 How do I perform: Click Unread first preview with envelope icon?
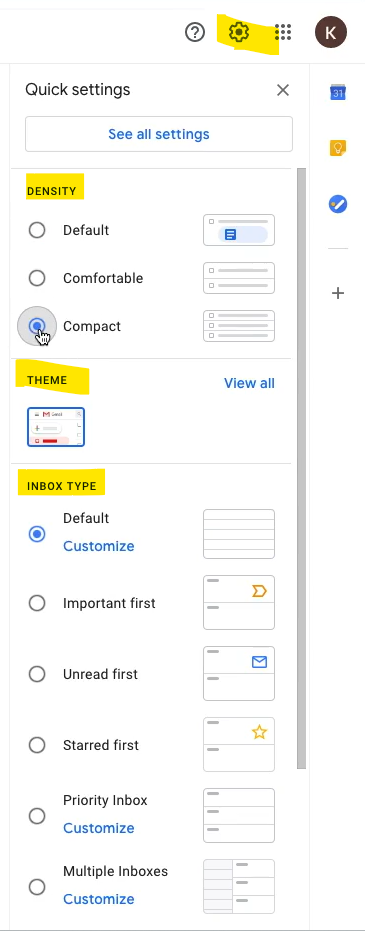pos(239,673)
